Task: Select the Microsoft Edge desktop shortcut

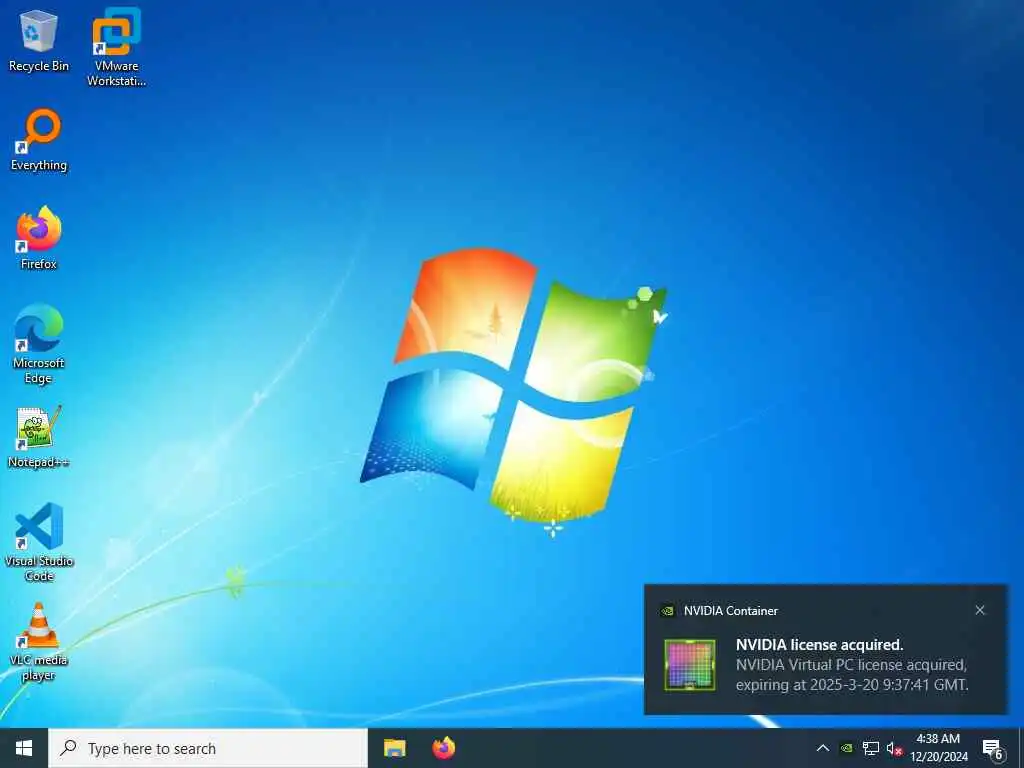Action: click(39, 344)
